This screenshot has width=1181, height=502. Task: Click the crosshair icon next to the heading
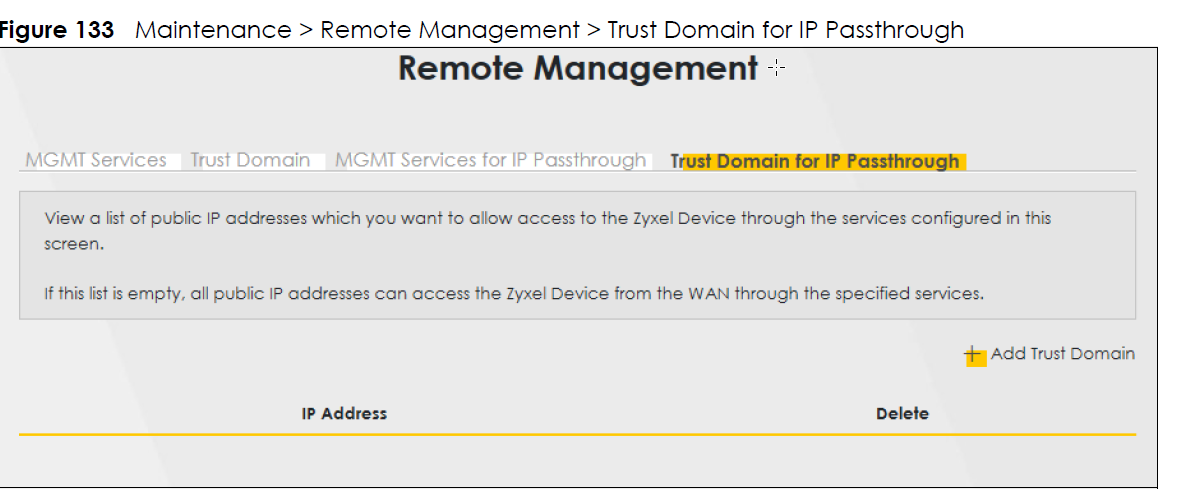pos(776,69)
